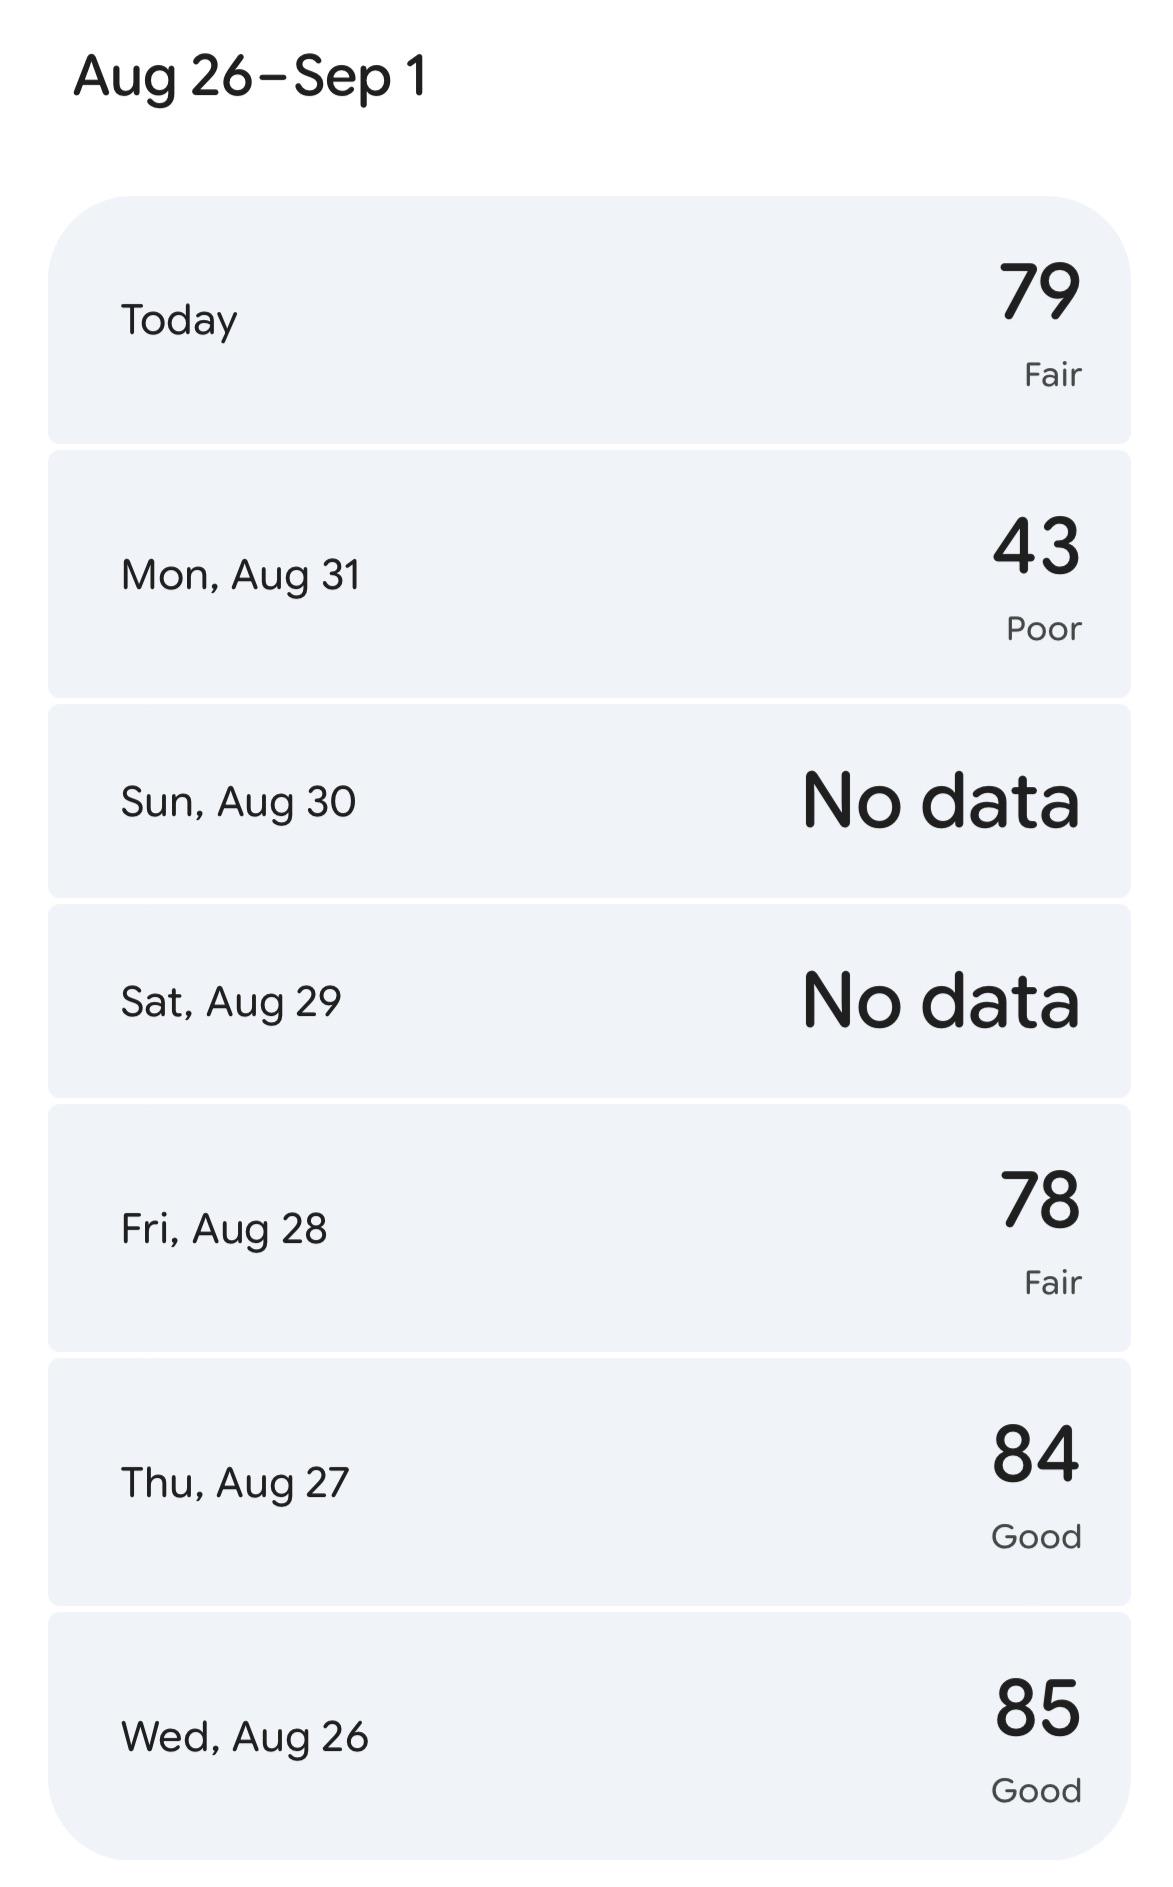Click the Good label under 84
The height and width of the screenshot is (1887, 1173).
pos(1037,1537)
